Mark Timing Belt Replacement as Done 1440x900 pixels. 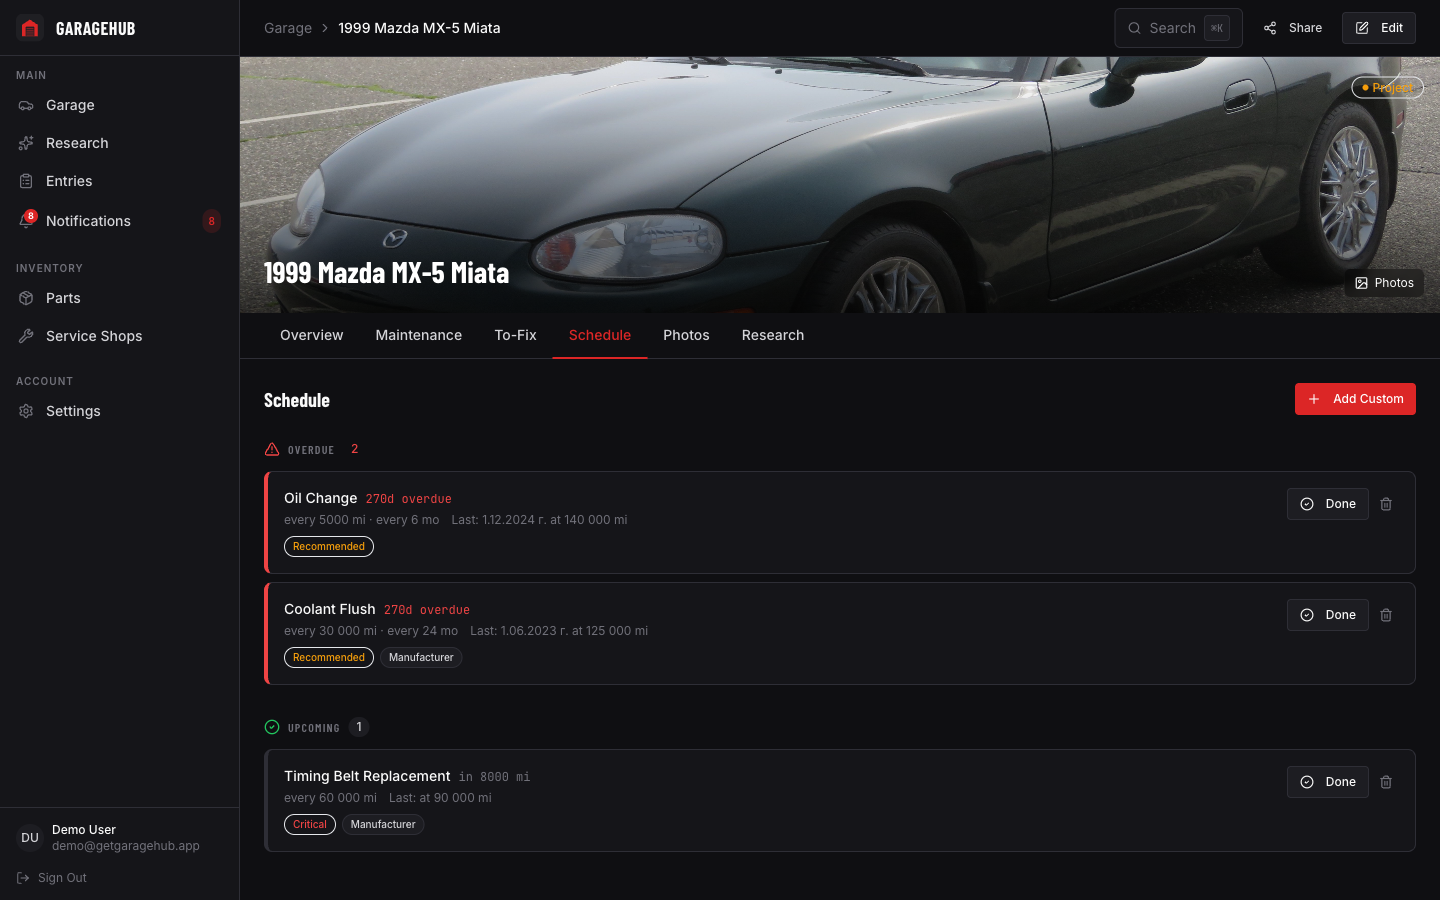pos(1328,782)
